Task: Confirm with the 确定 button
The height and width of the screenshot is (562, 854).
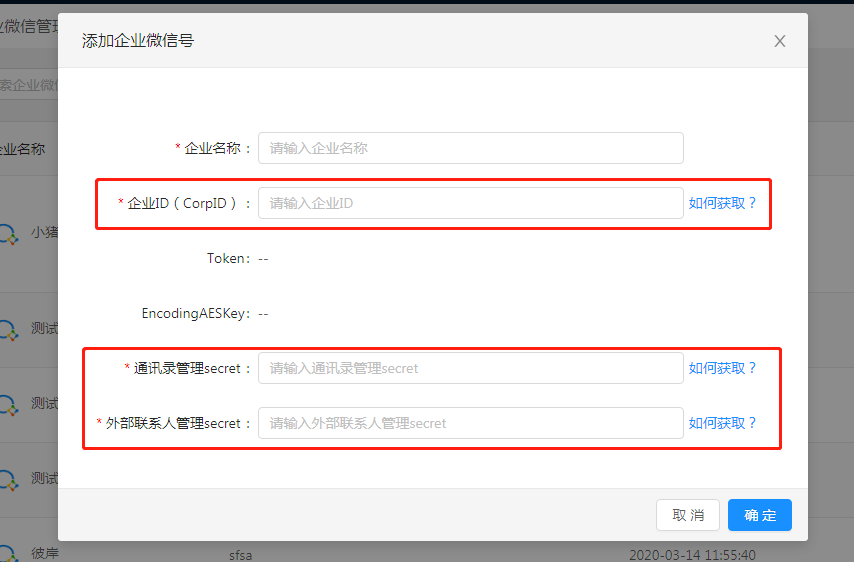Action: pos(760,515)
